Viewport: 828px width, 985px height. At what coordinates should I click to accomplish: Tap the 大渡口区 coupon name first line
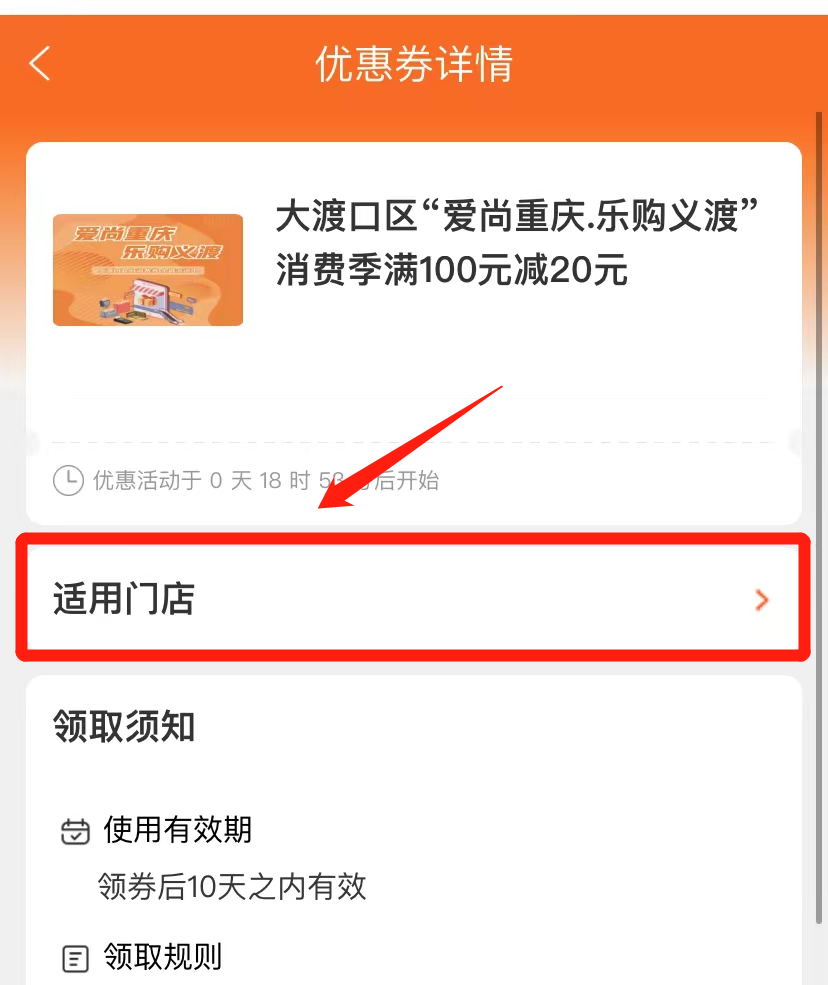pyautogui.click(x=517, y=216)
